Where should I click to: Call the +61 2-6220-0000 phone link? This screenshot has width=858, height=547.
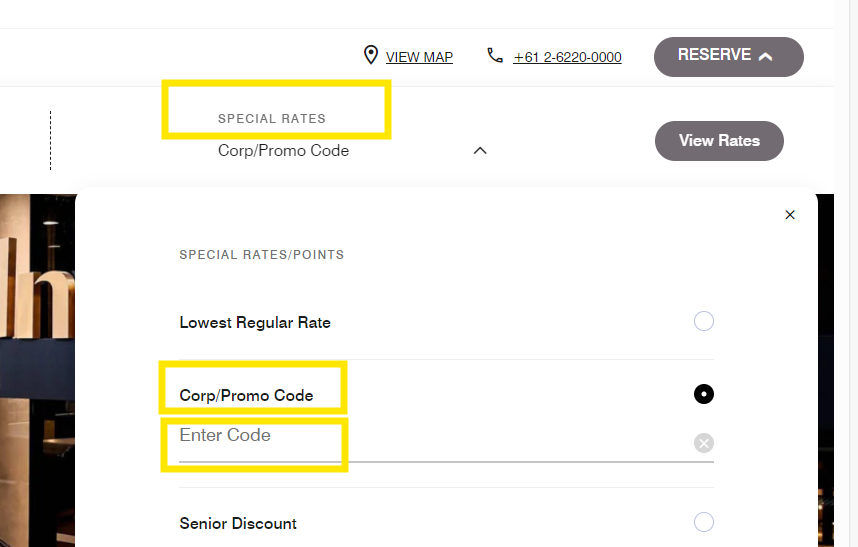point(567,57)
